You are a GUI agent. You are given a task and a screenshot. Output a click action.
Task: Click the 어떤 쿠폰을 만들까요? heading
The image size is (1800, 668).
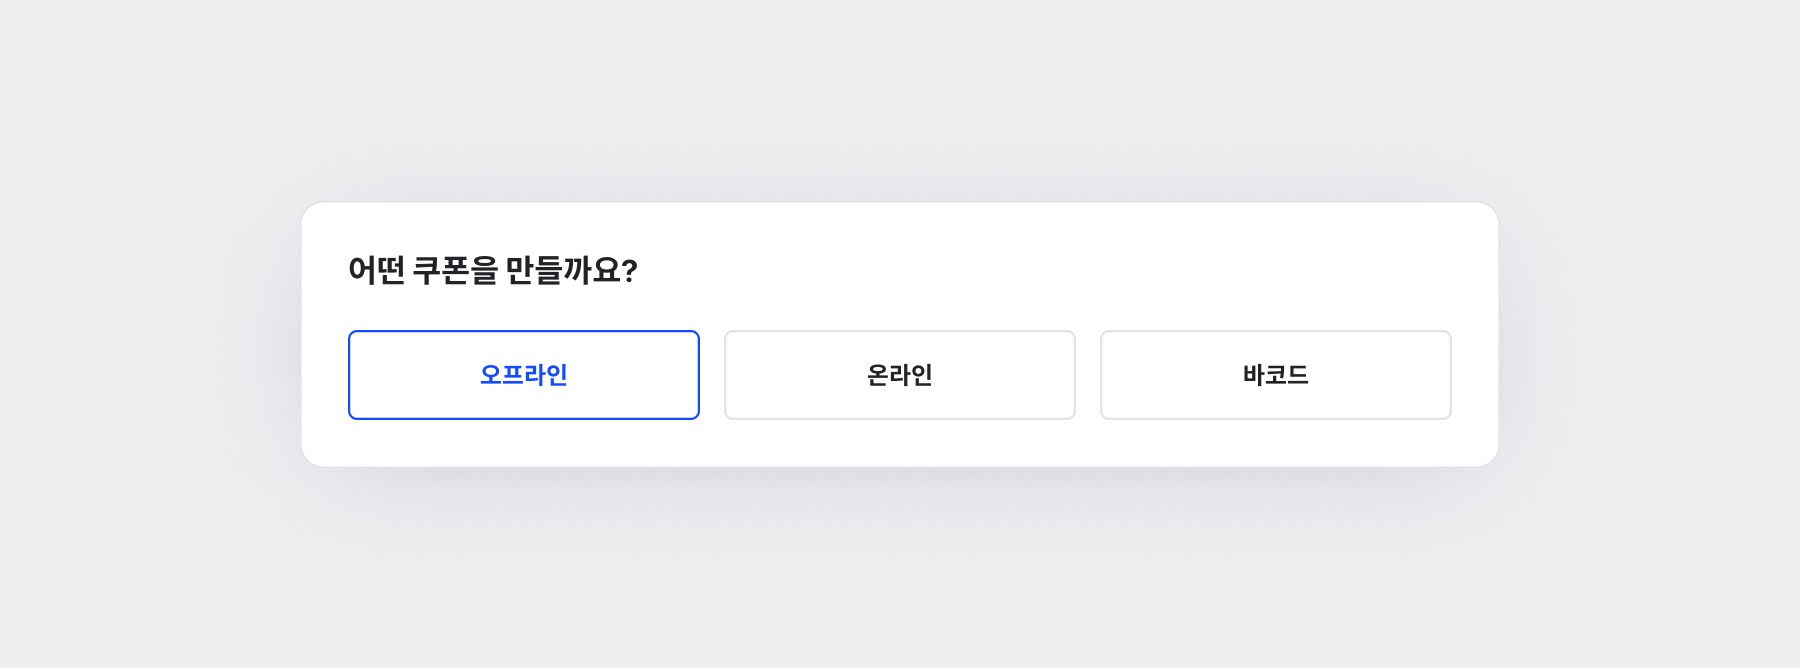(492, 270)
